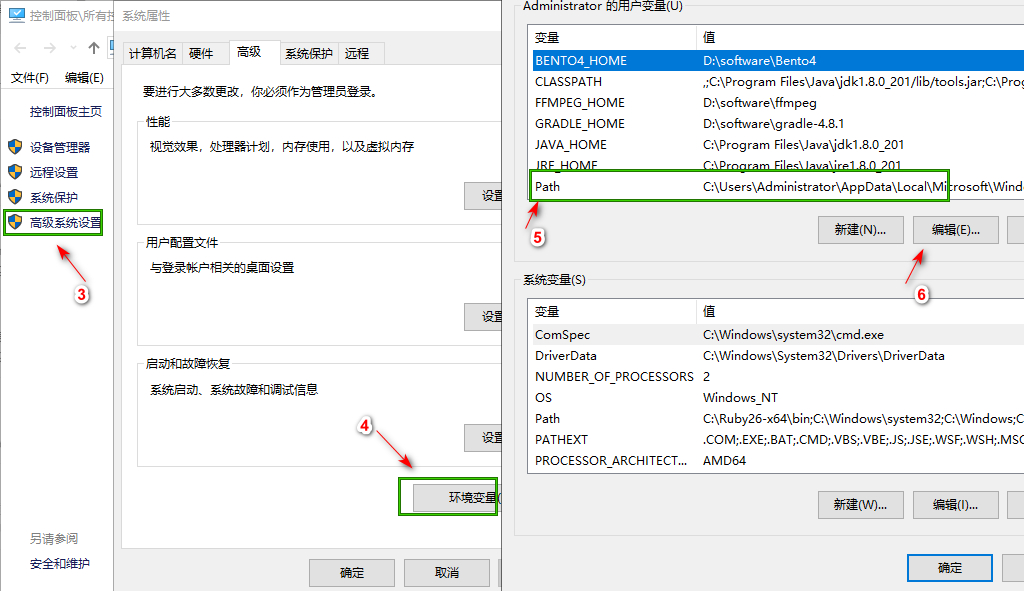1024x591 pixels.
Task: Click user variables 变量 column header
Action: click(x=614, y=38)
